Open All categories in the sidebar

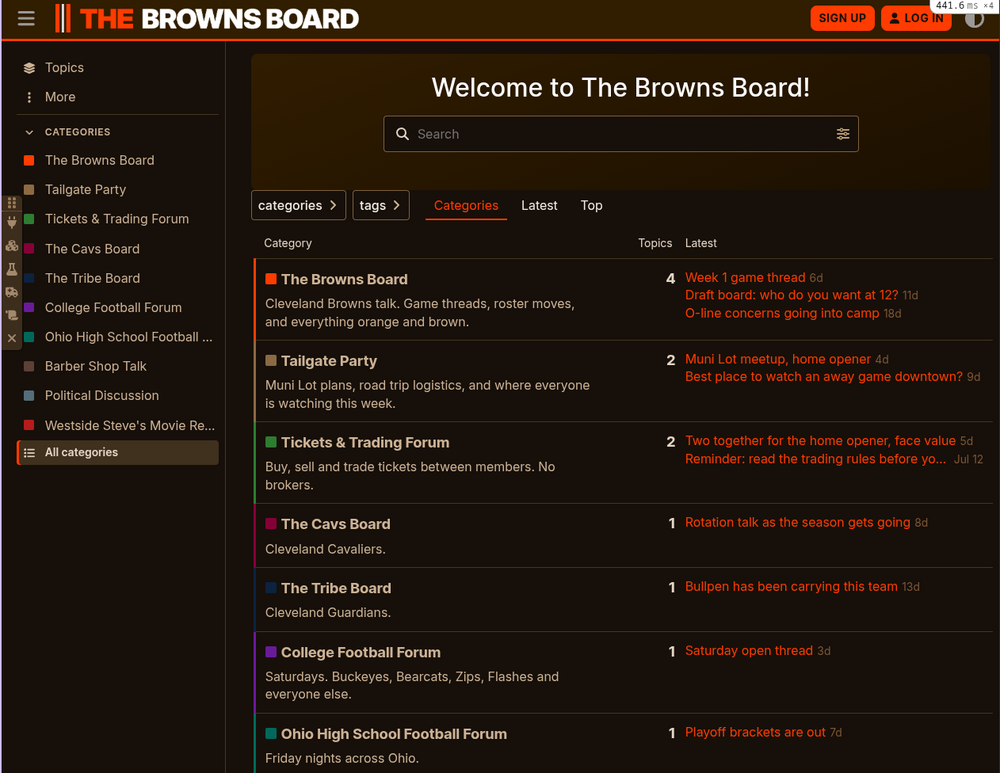tap(118, 452)
